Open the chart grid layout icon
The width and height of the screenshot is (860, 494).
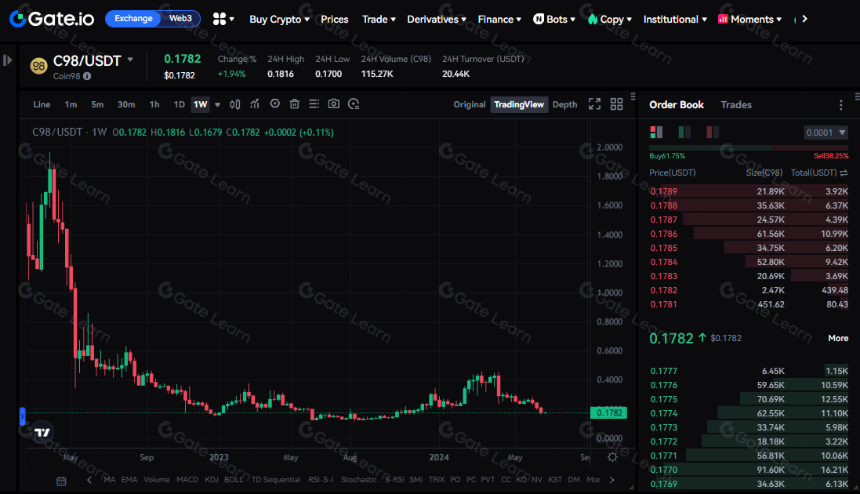coord(616,104)
